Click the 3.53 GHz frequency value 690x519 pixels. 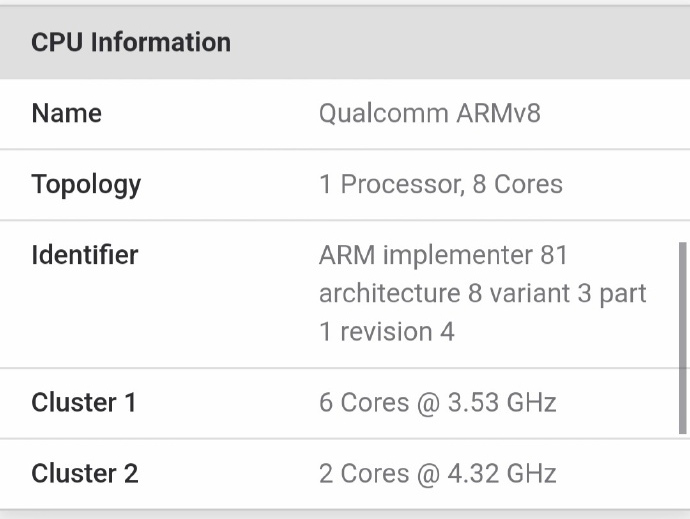[x=502, y=402]
